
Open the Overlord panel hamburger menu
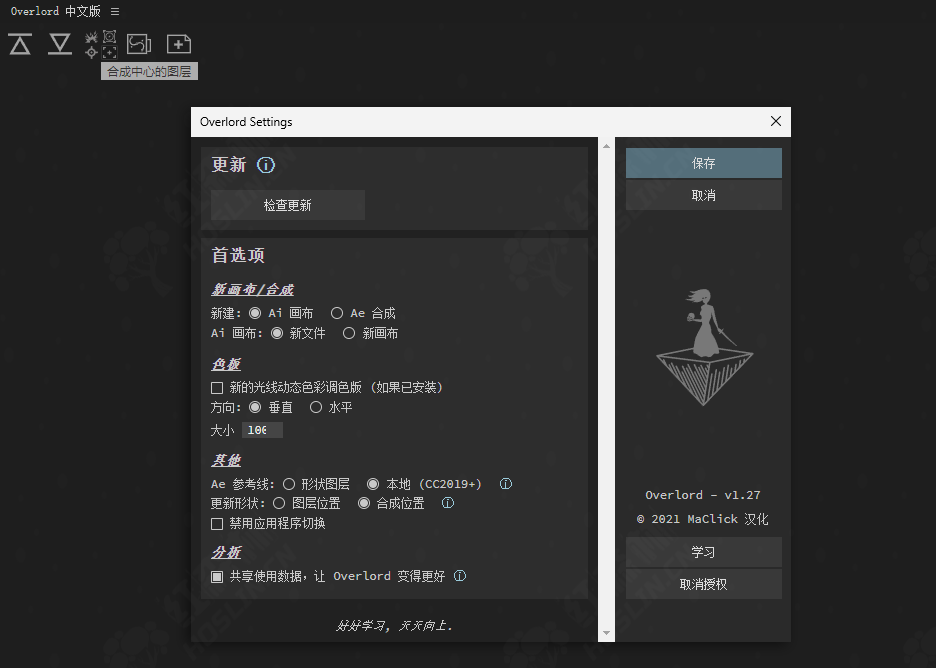[x=115, y=11]
